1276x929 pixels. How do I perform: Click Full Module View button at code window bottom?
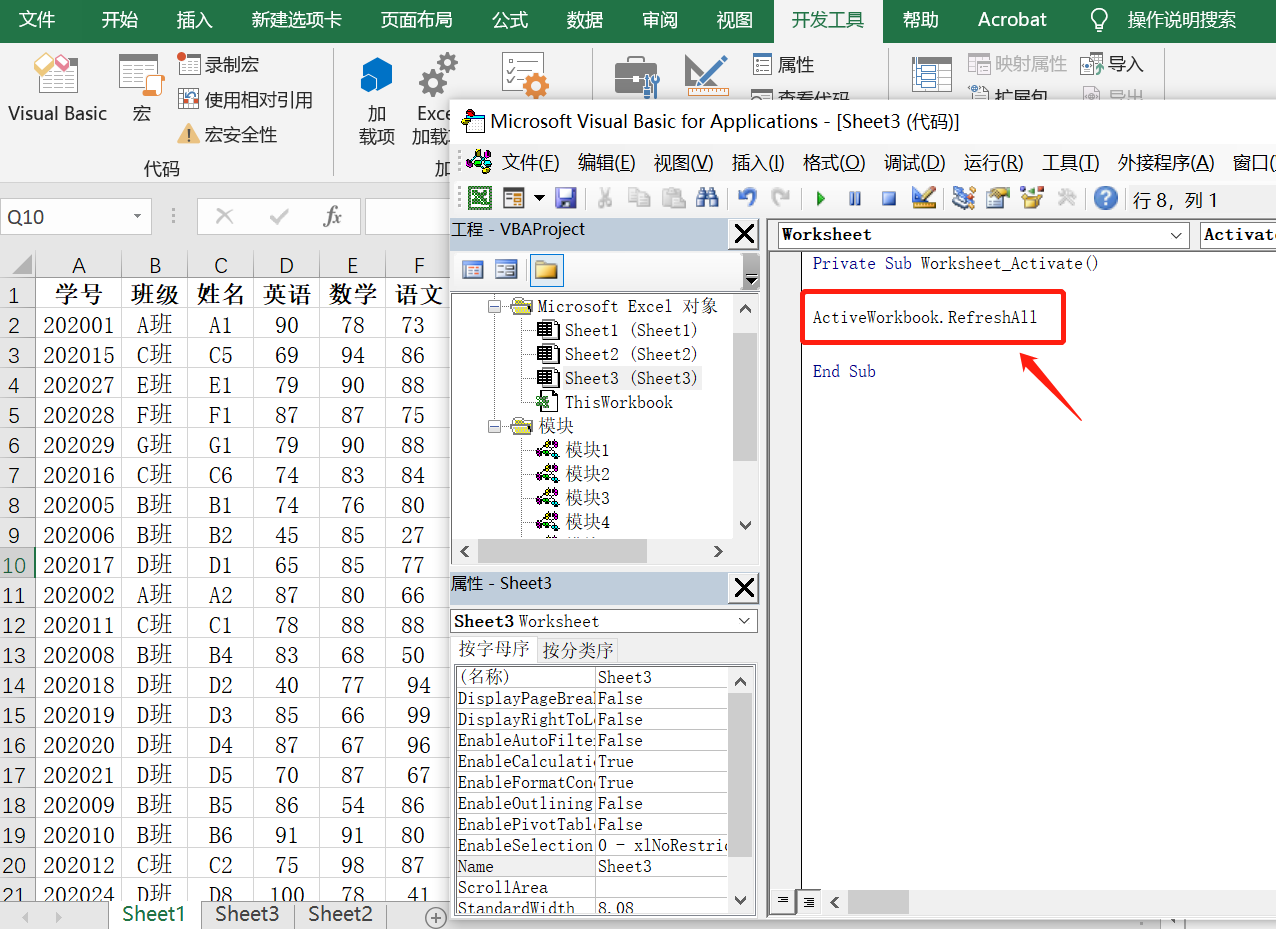(x=808, y=901)
